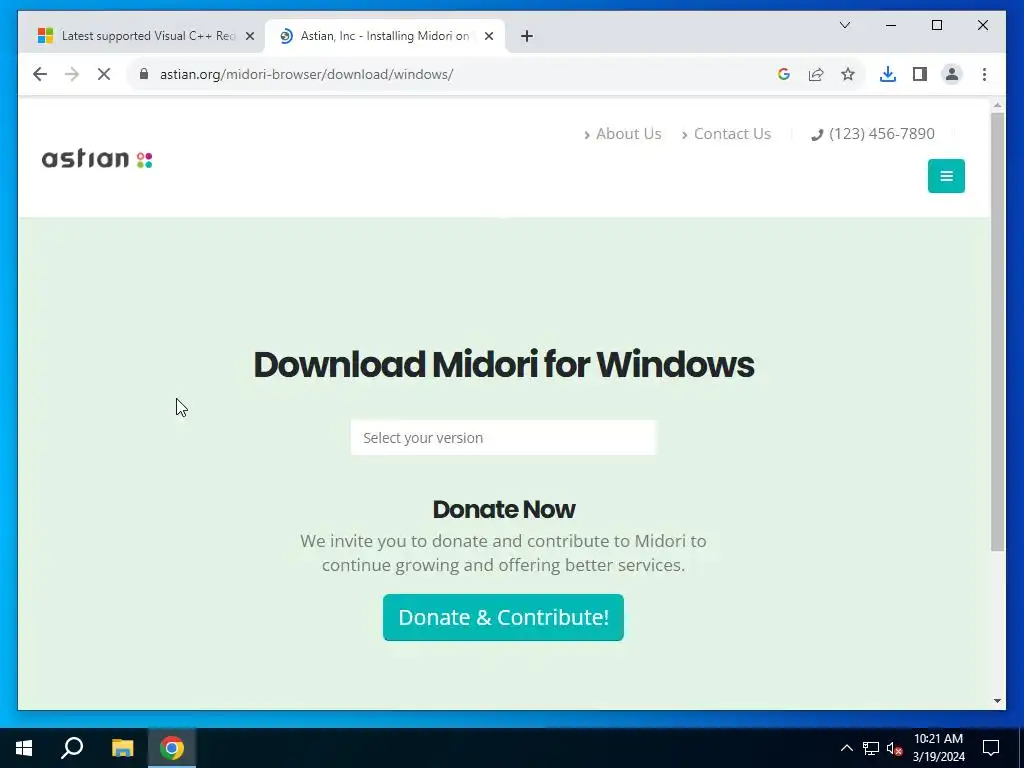This screenshot has height=768, width=1024.
Task: Toggle Chrome side panel
Action: coord(920,74)
